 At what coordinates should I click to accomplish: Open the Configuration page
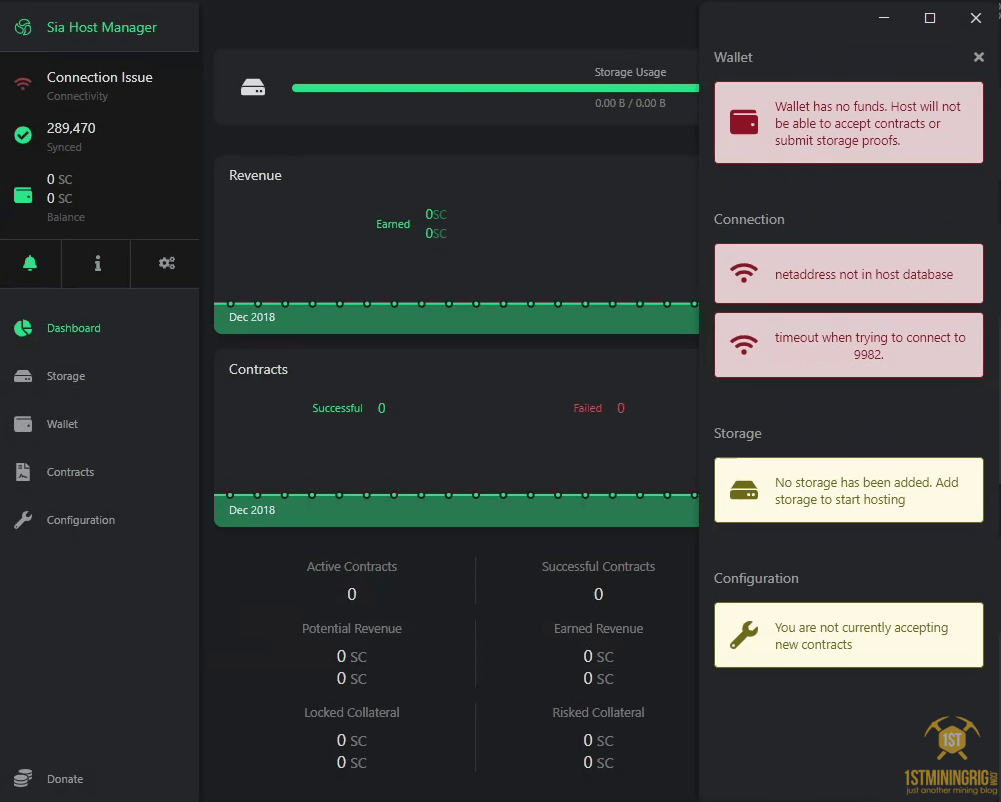pos(81,520)
